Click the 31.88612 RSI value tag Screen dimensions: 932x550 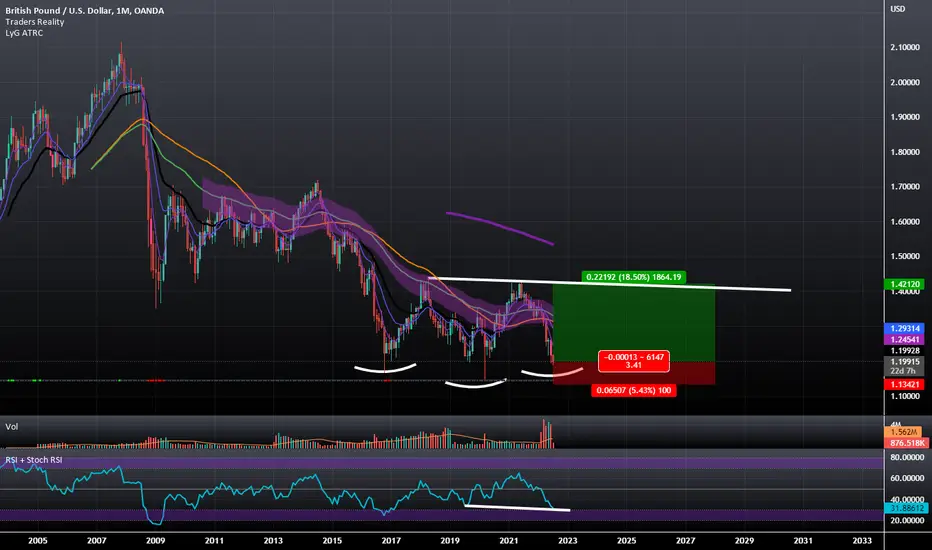[905, 508]
